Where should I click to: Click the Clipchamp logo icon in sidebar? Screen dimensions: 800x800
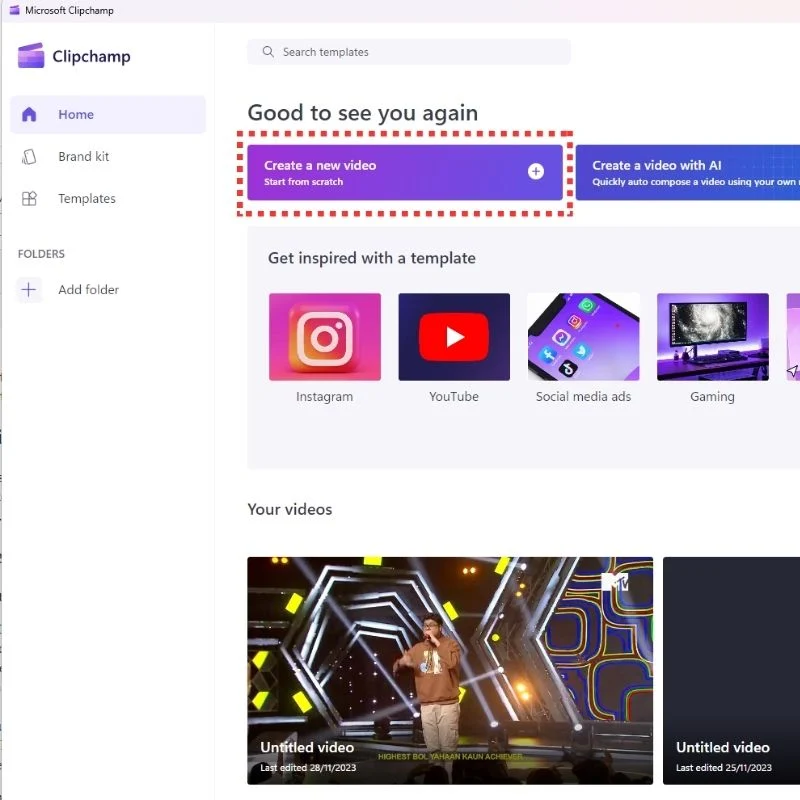coord(31,55)
